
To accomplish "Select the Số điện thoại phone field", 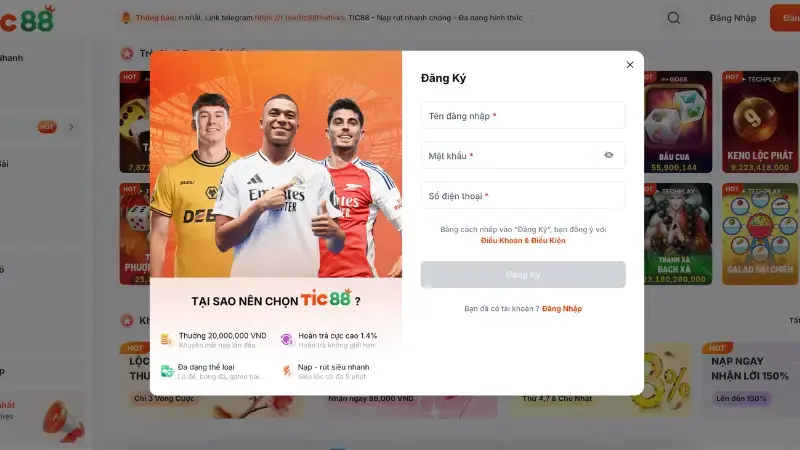I will tap(523, 195).
